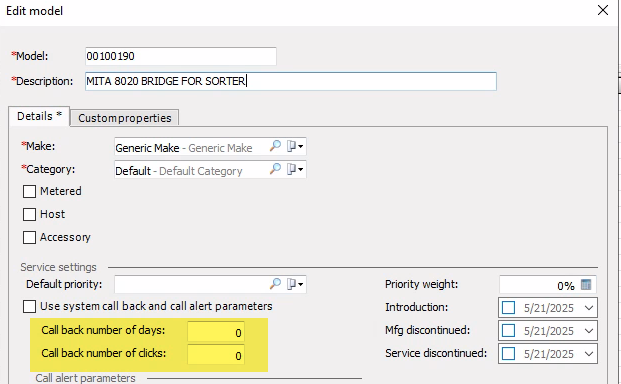Click the Service discontinued date value 5/21/2025
621x384 pixels.
(x=549, y=354)
